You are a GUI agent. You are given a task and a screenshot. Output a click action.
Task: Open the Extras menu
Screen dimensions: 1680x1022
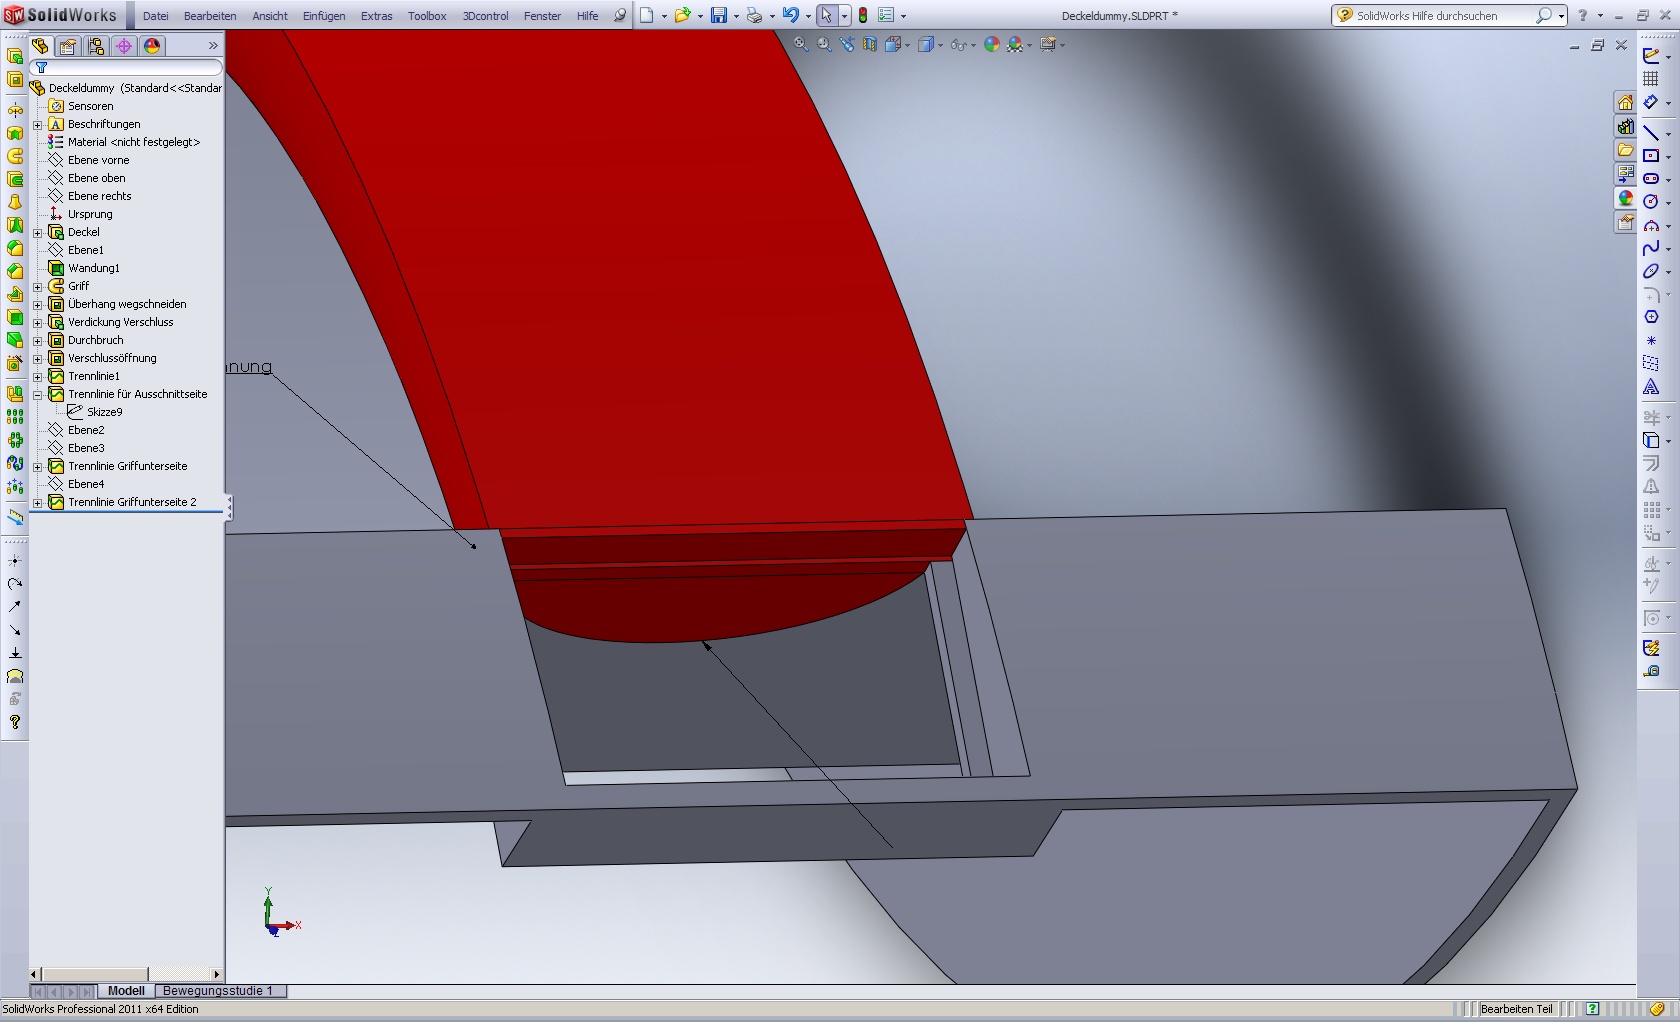[x=376, y=16]
